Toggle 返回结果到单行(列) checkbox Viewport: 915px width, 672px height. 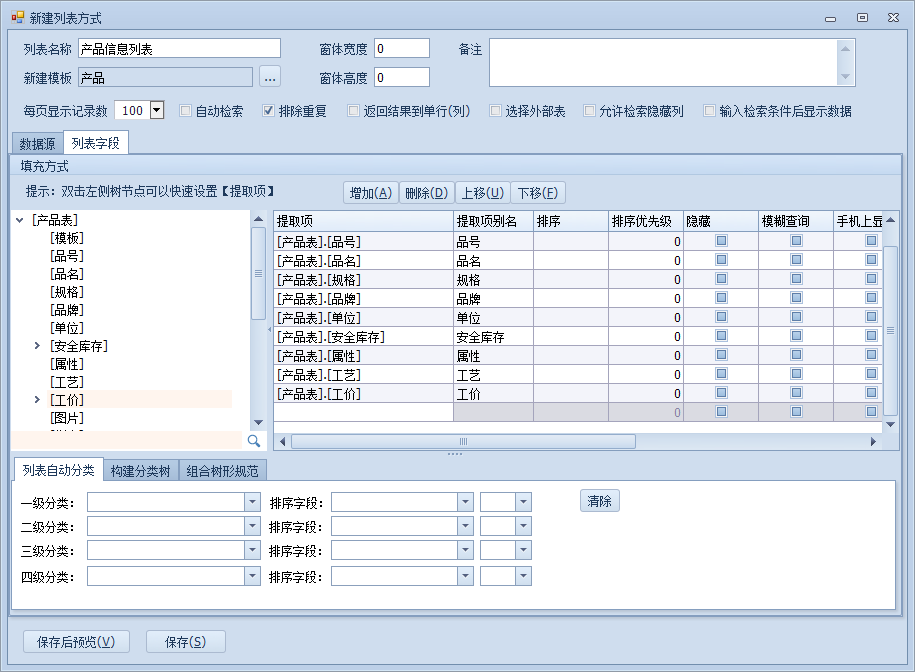click(353, 111)
